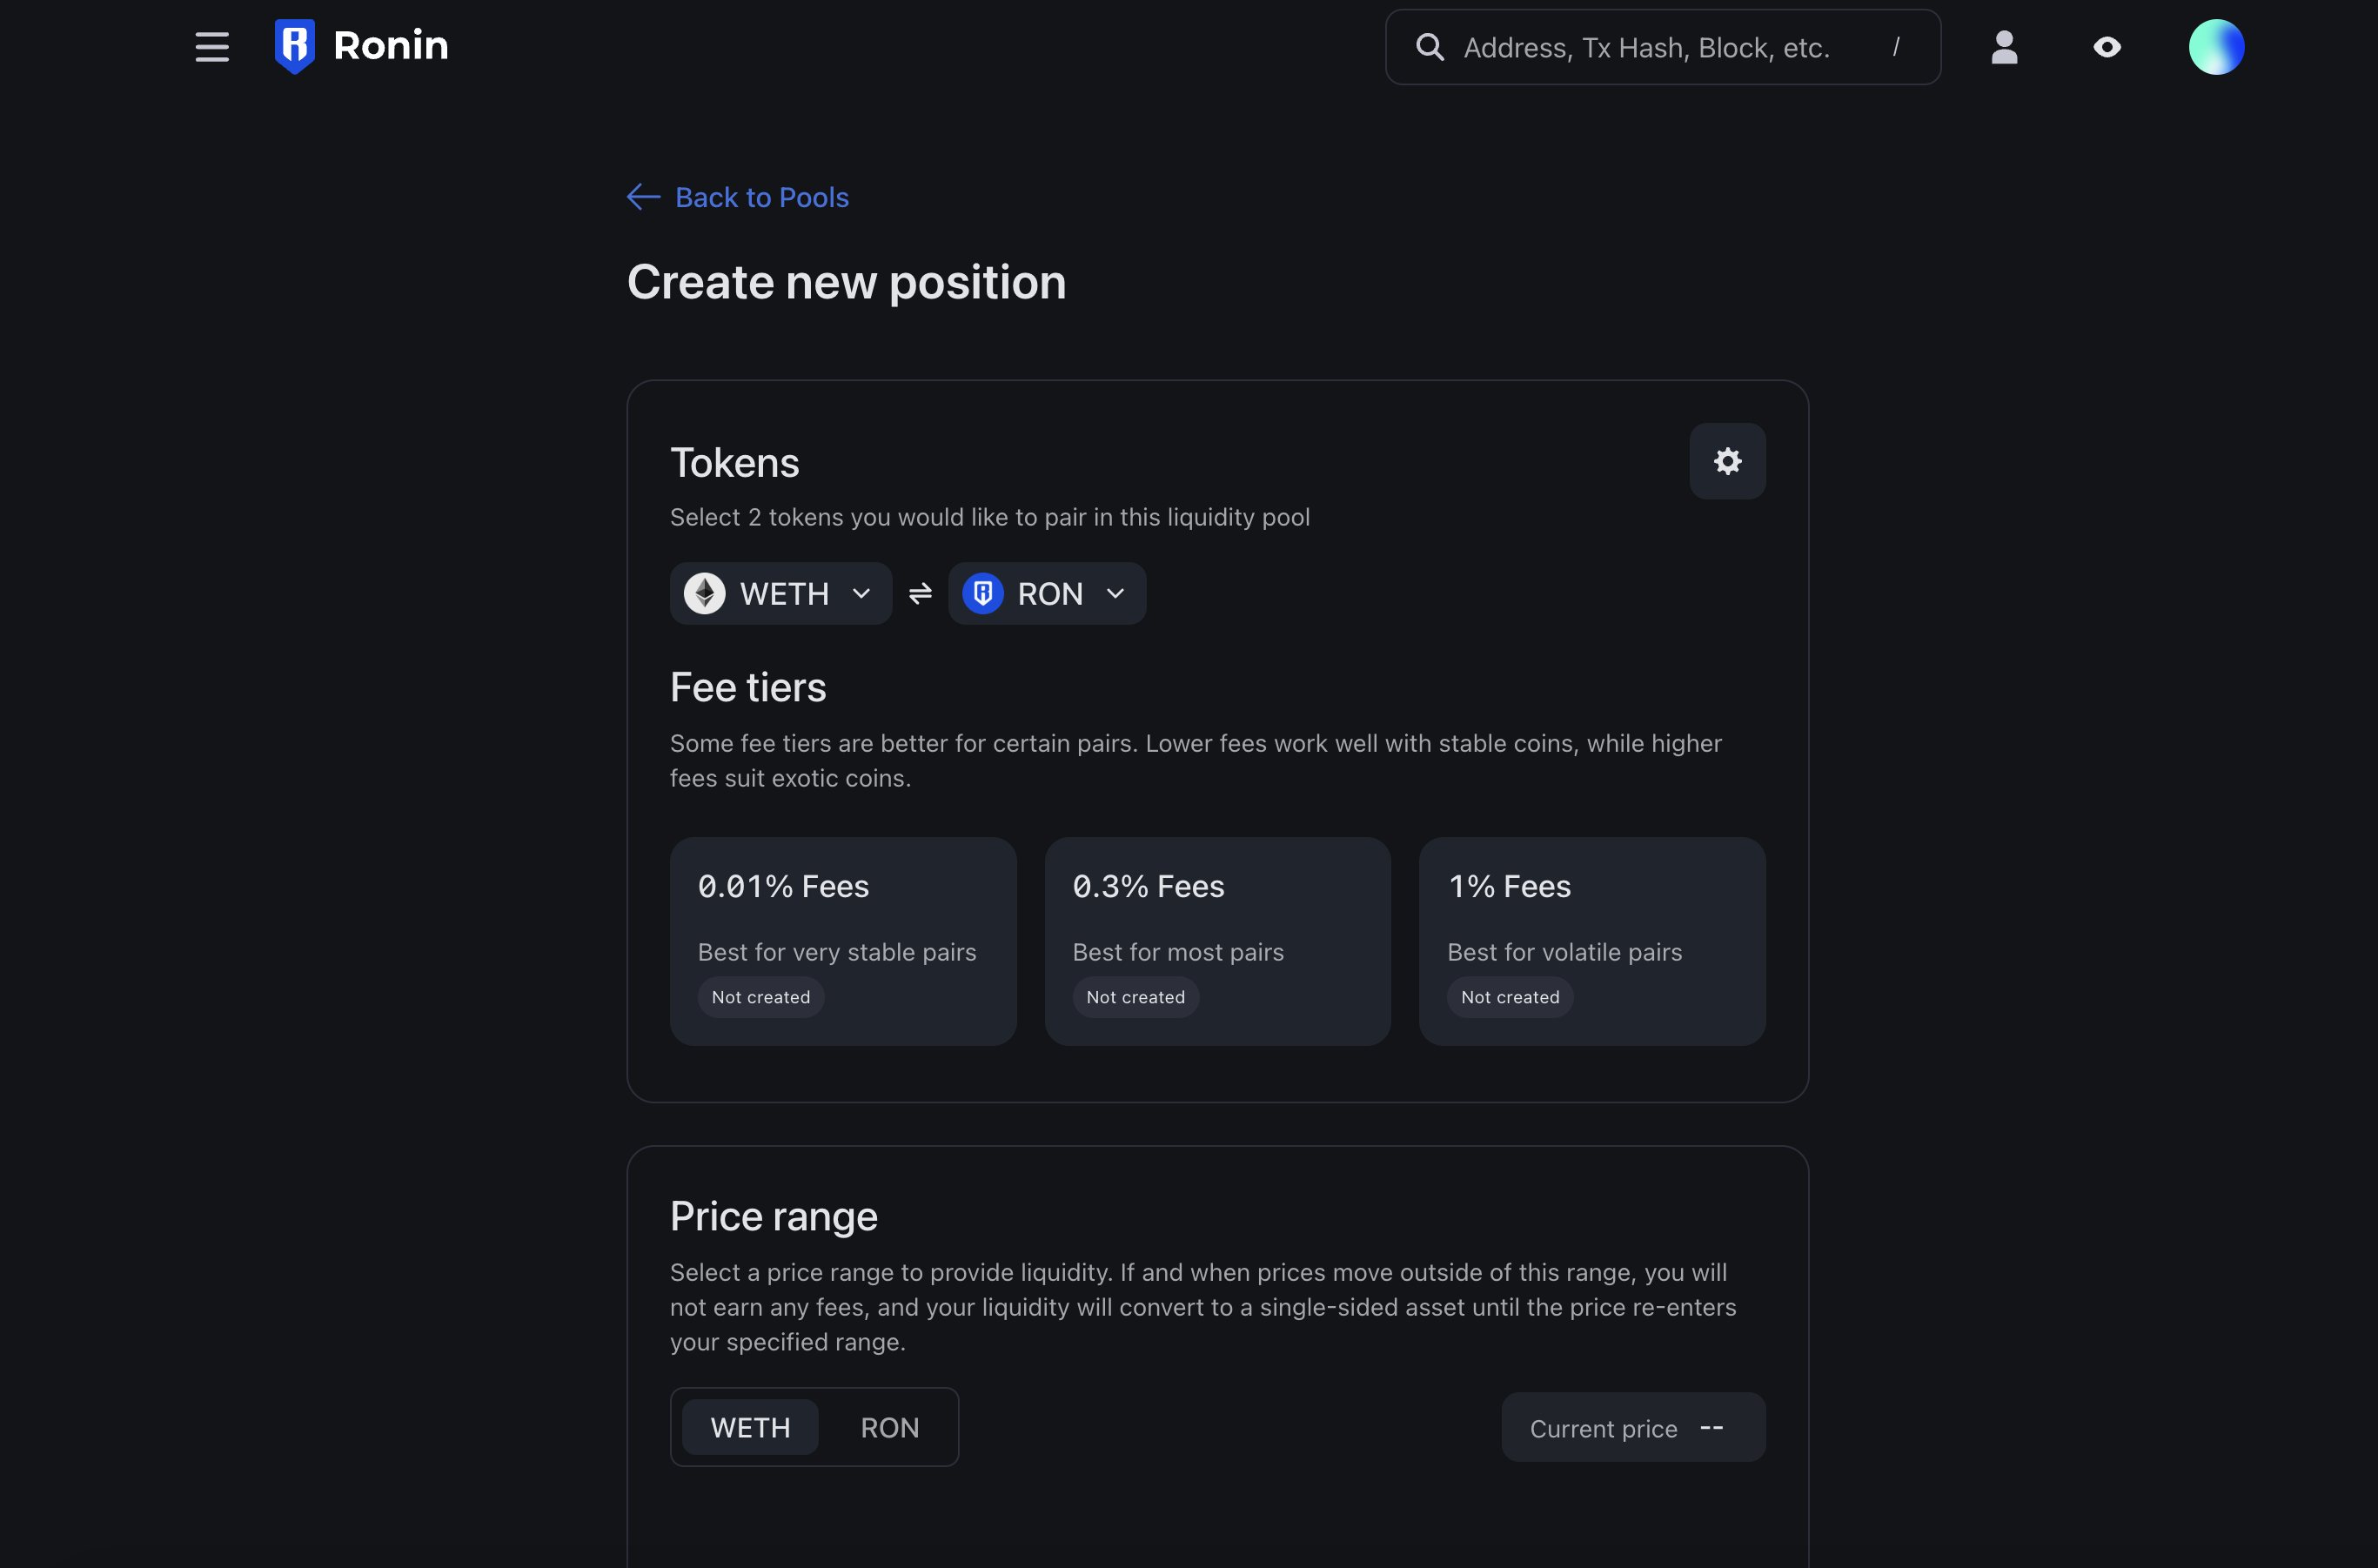Click the back arrow icon

click(x=643, y=197)
